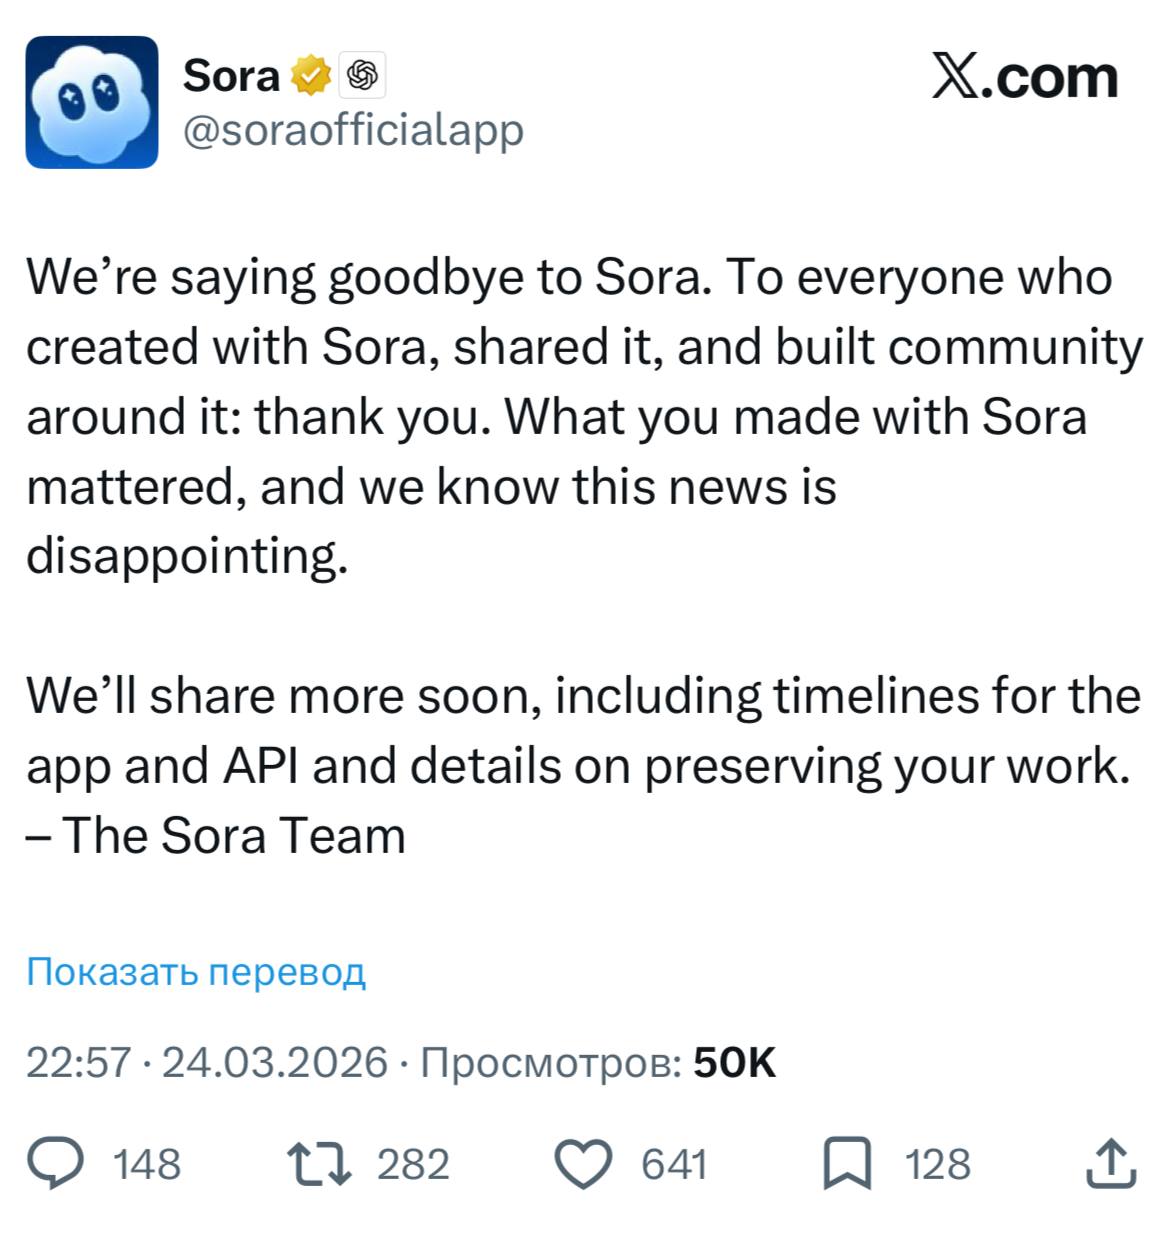This screenshot has height=1235, width=1176.
Task: Open the Sora display name profile link
Action: [231, 76]
